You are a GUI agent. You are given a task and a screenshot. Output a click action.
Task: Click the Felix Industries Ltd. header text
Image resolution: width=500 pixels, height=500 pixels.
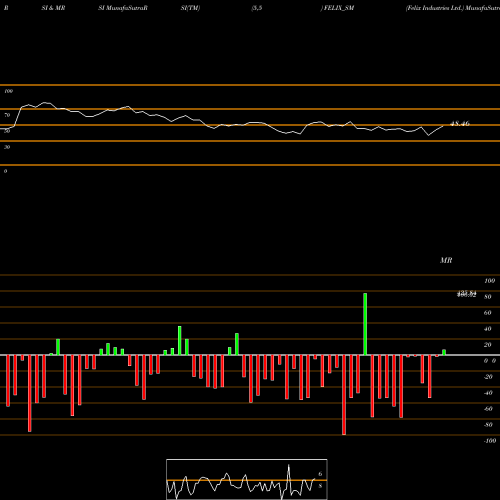click(435, 8)
